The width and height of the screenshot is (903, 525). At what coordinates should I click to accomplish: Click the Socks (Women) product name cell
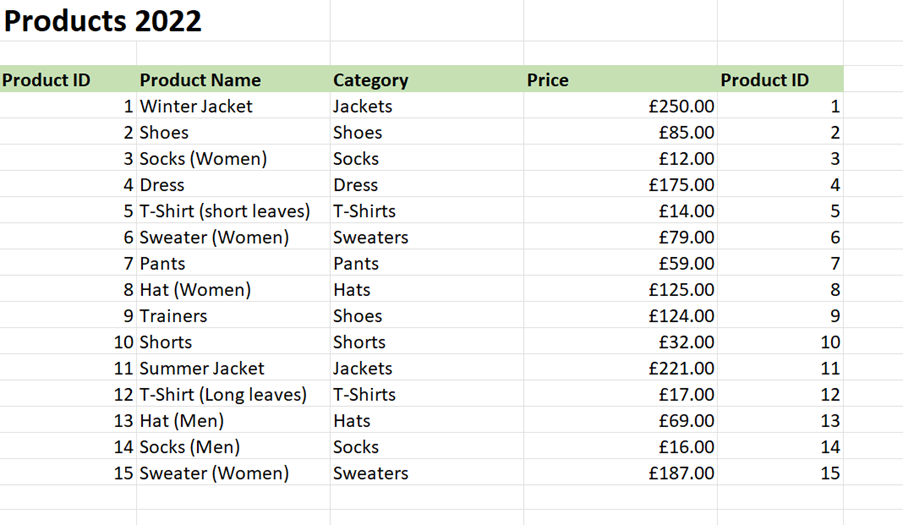coord(233,158)
